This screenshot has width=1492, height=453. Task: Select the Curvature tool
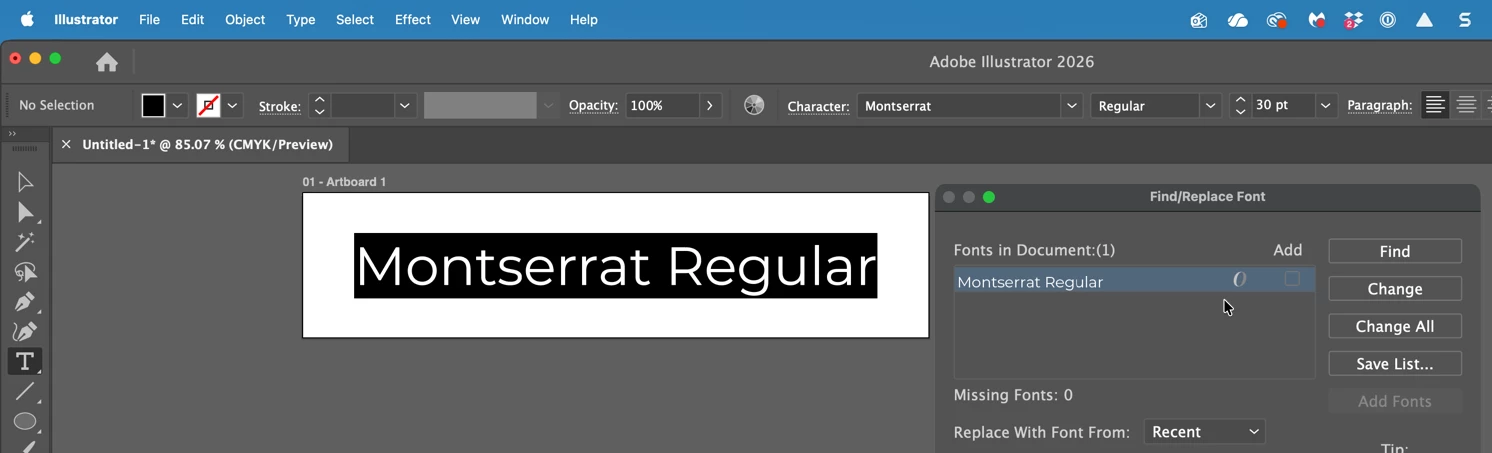point(25,331)
